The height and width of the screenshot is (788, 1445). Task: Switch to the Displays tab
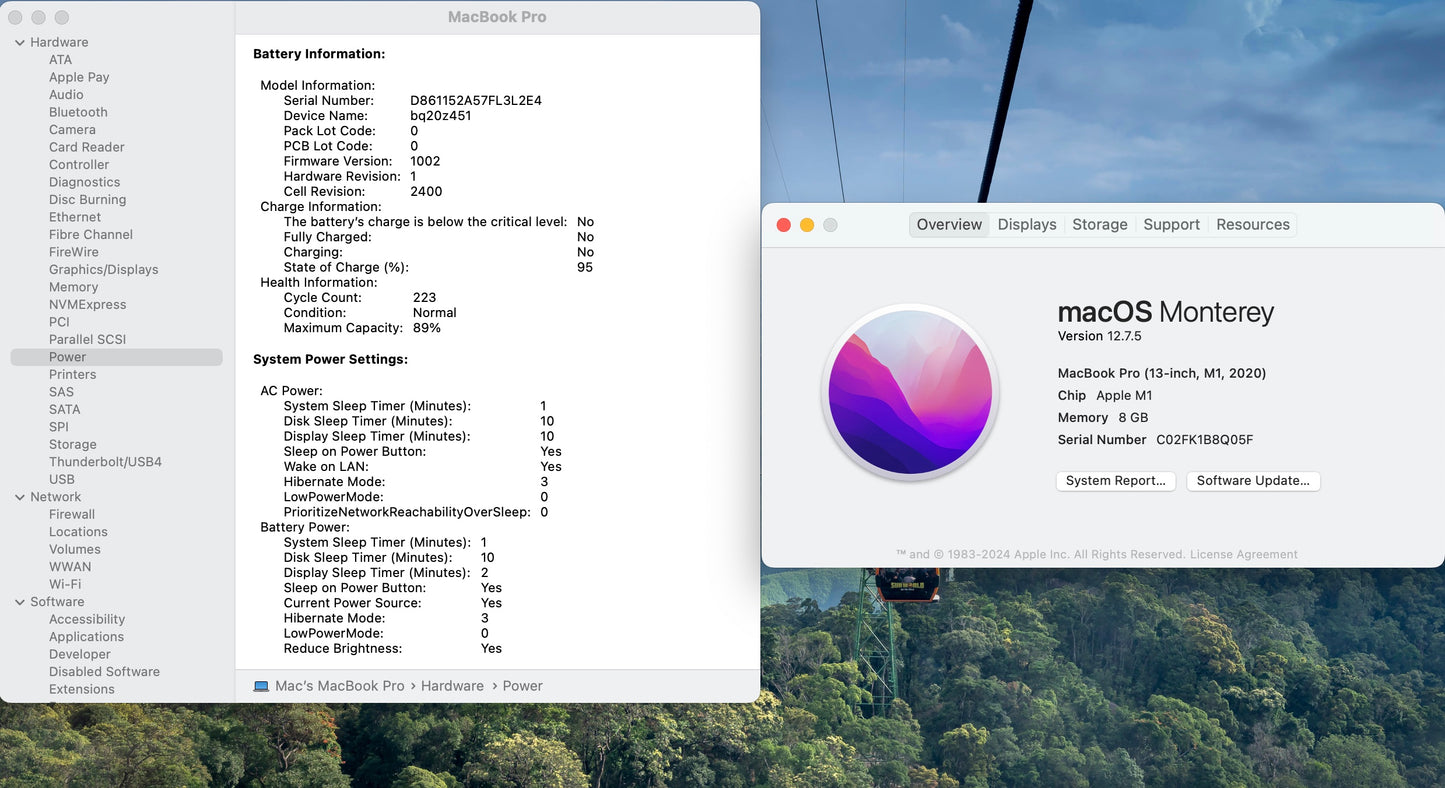tap(1027, 225)
